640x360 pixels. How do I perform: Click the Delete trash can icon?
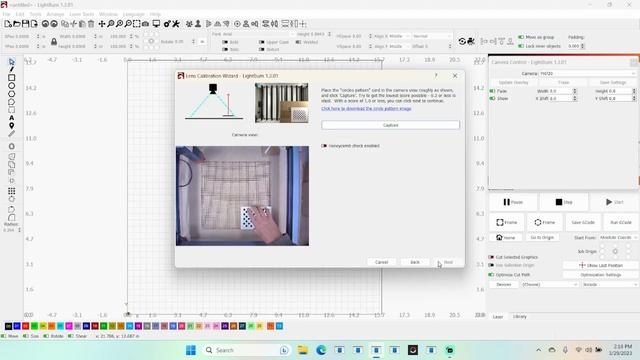point(91,24)
